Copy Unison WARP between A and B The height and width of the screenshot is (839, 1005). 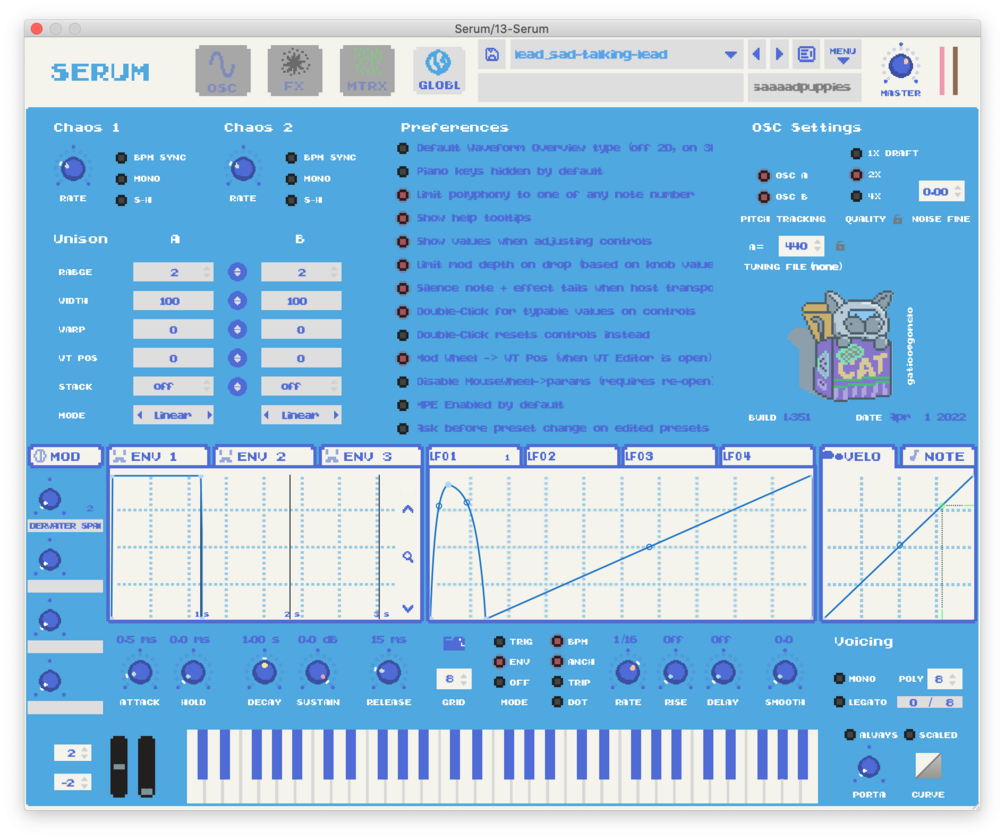[x=237, y=329]
